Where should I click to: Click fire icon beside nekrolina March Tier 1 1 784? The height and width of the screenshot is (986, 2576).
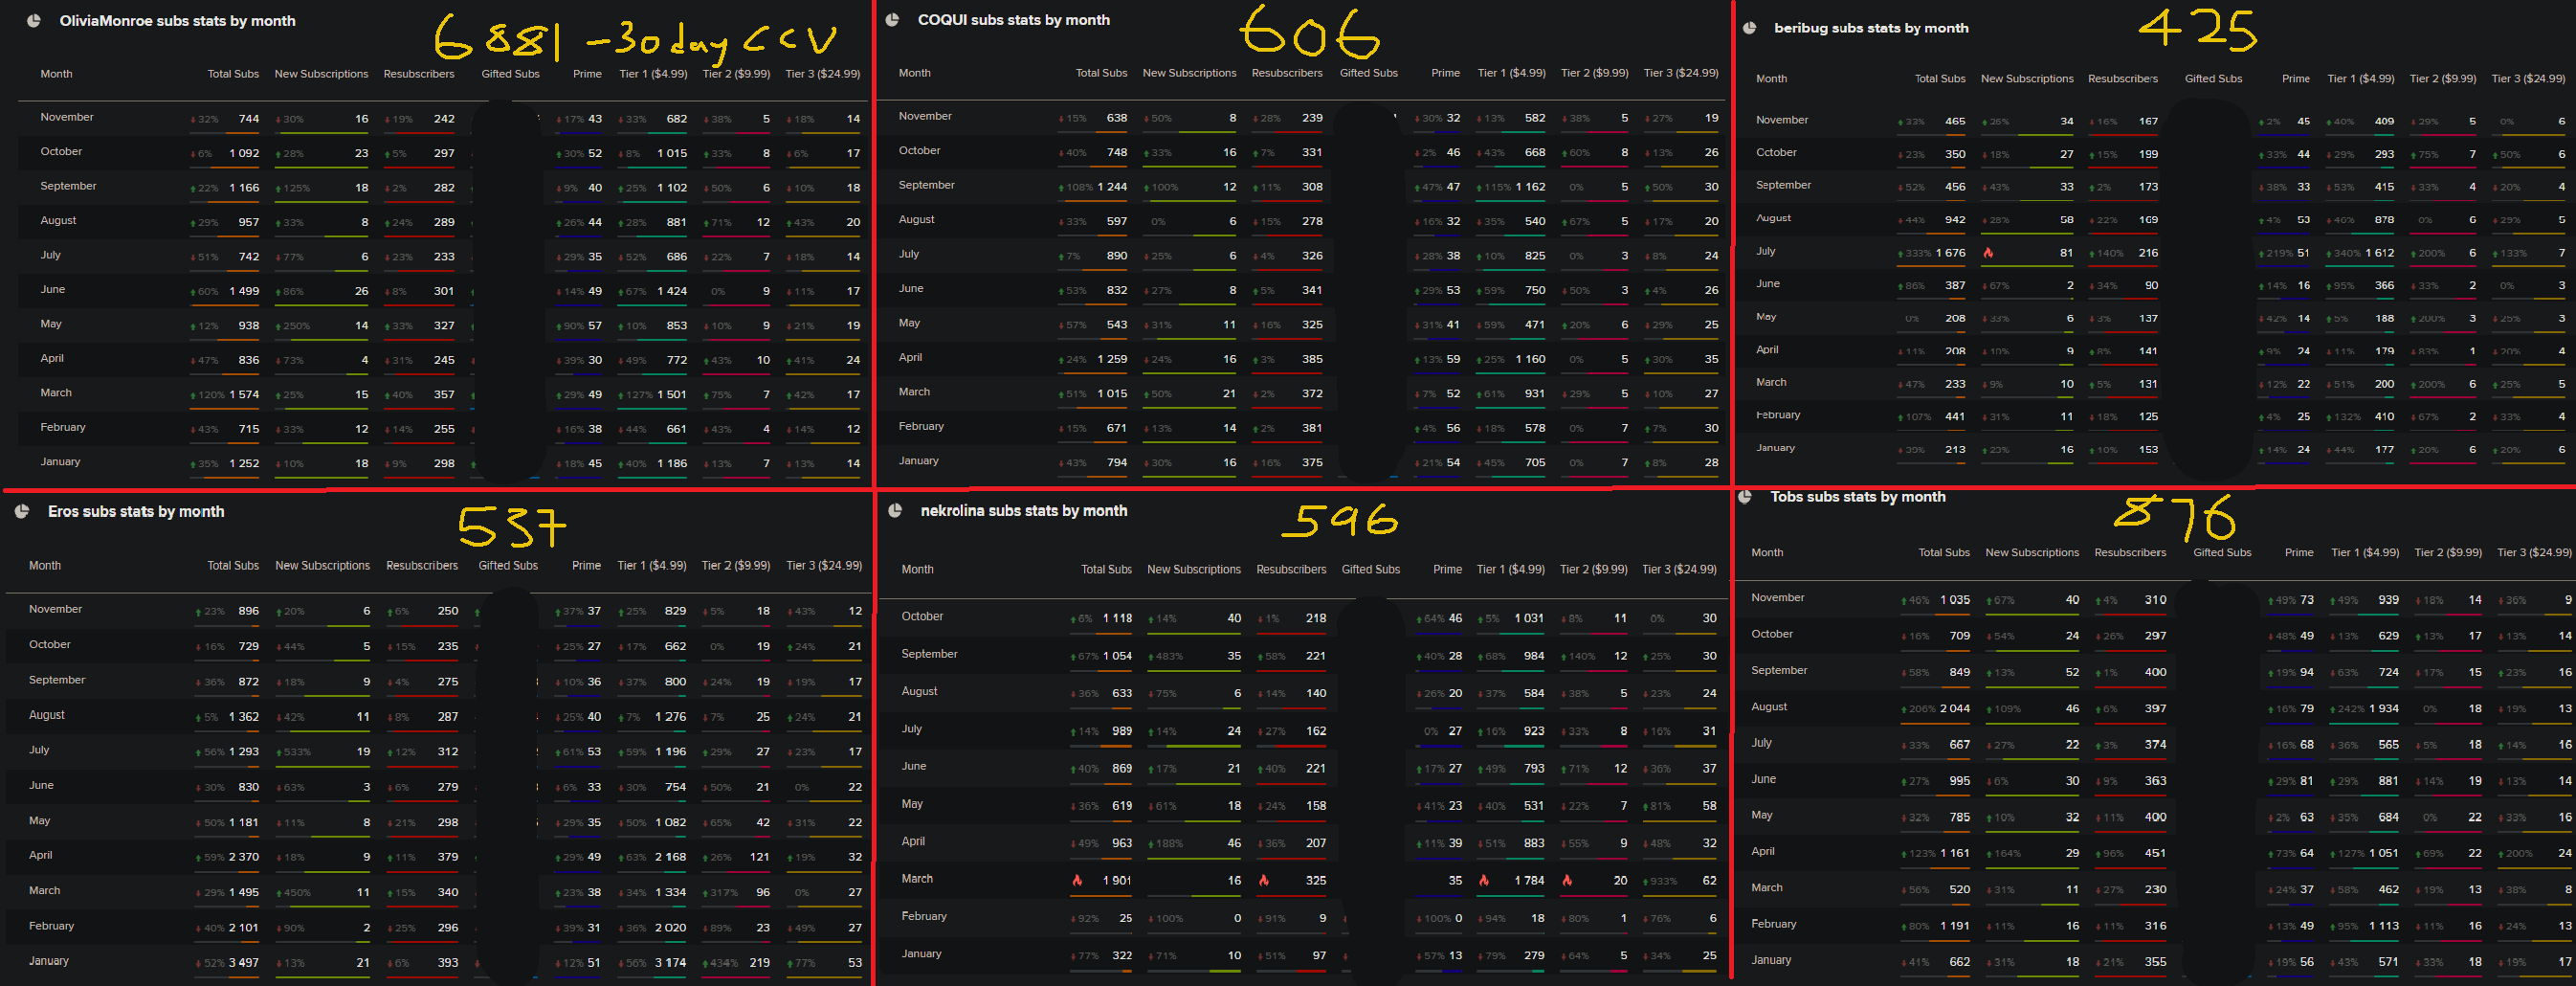(x=1484, y=881)
